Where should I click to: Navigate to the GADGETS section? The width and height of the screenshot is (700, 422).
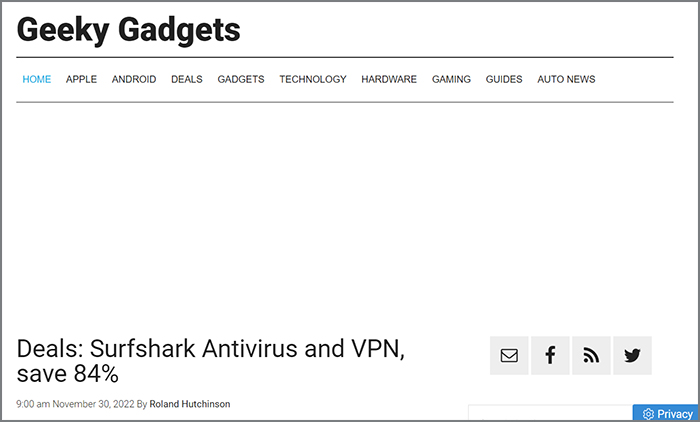tap(241, 79)
